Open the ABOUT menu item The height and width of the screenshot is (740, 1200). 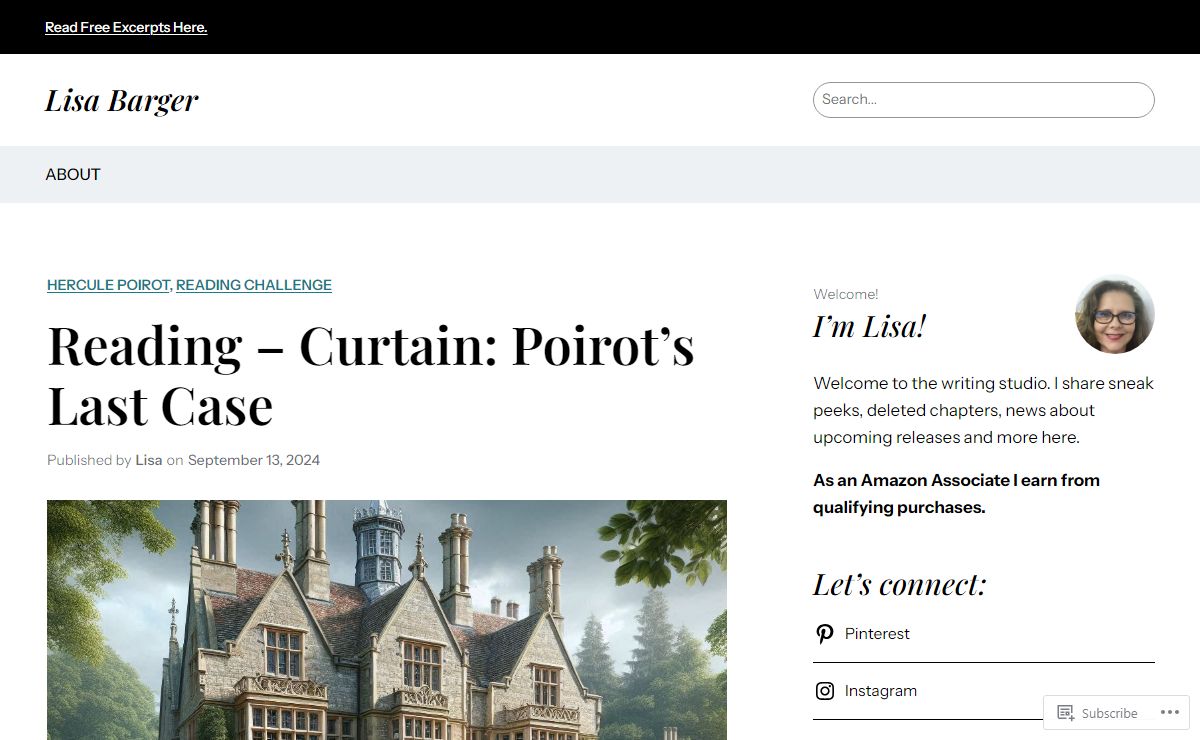[73, 175]
